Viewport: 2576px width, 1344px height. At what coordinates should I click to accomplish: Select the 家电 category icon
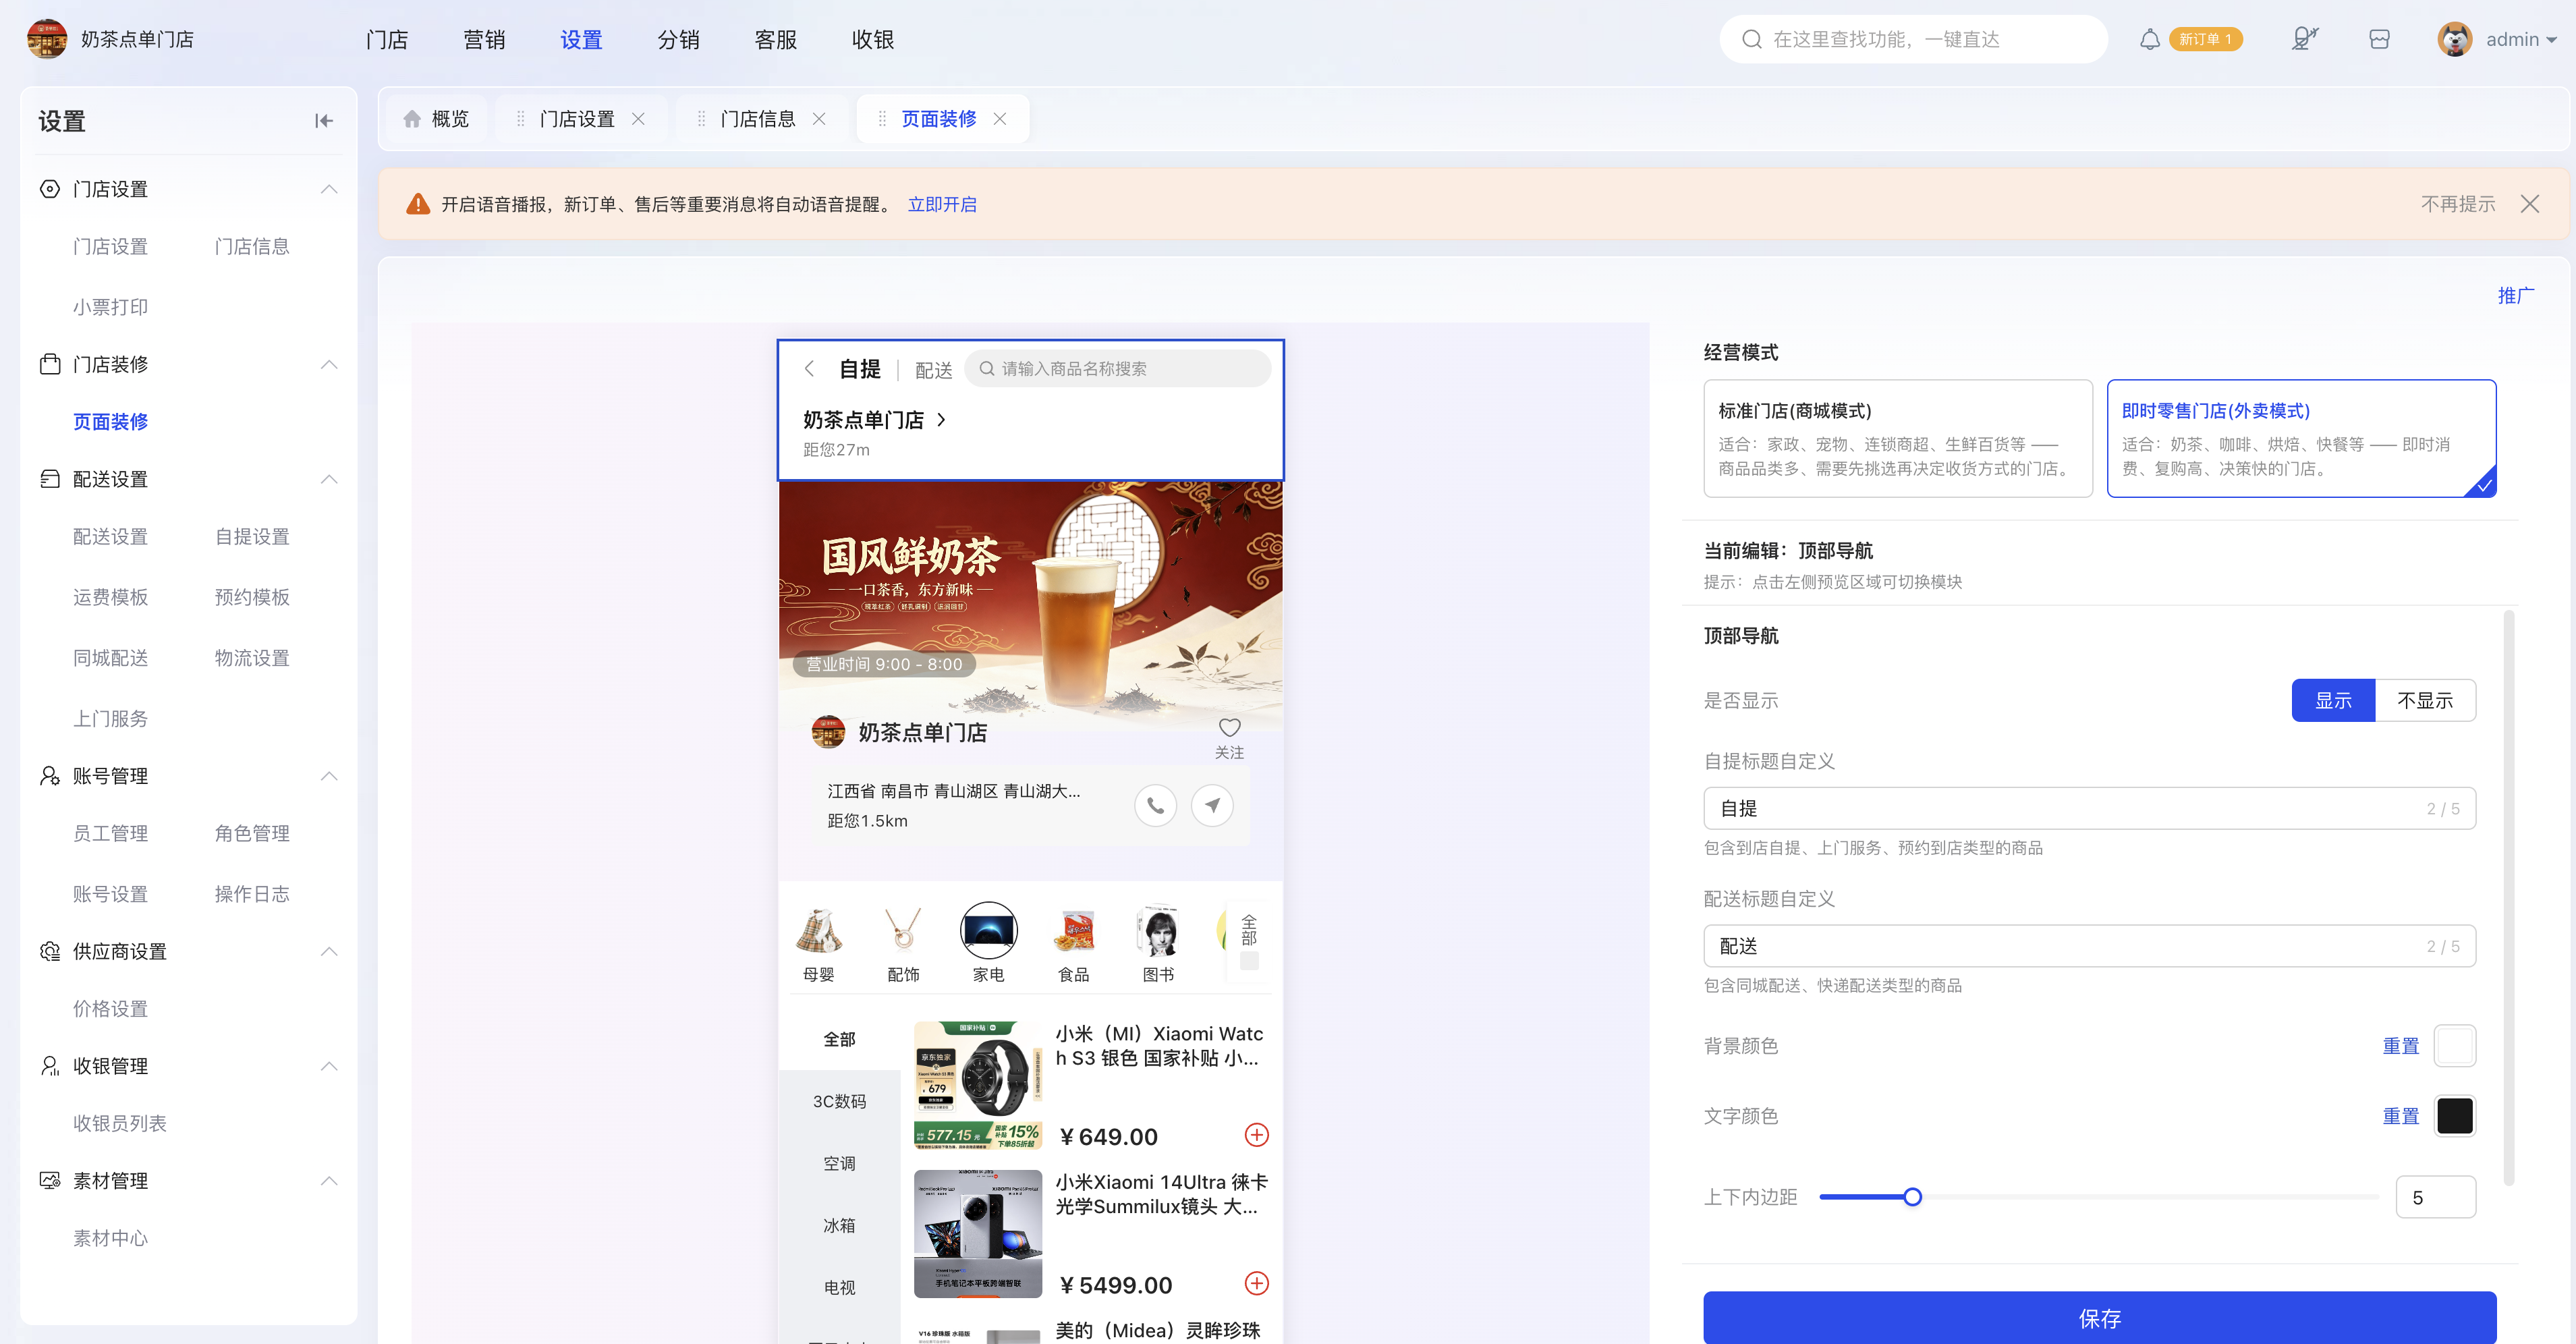988,930
